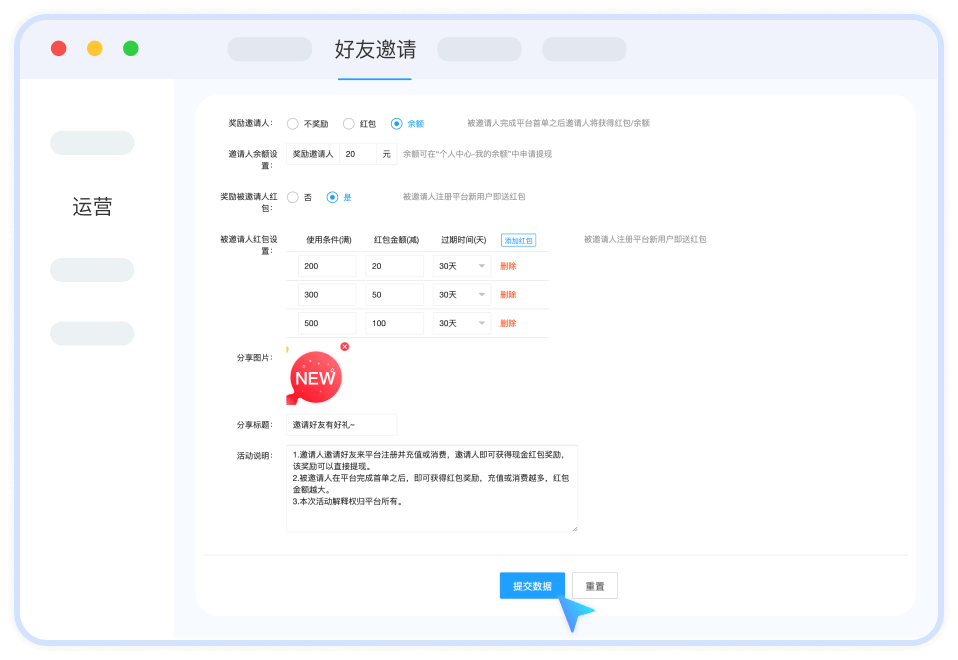The image size is (958, 660).
Task: Click the 分享标题 input field
Action: click(x=341, y=425)
